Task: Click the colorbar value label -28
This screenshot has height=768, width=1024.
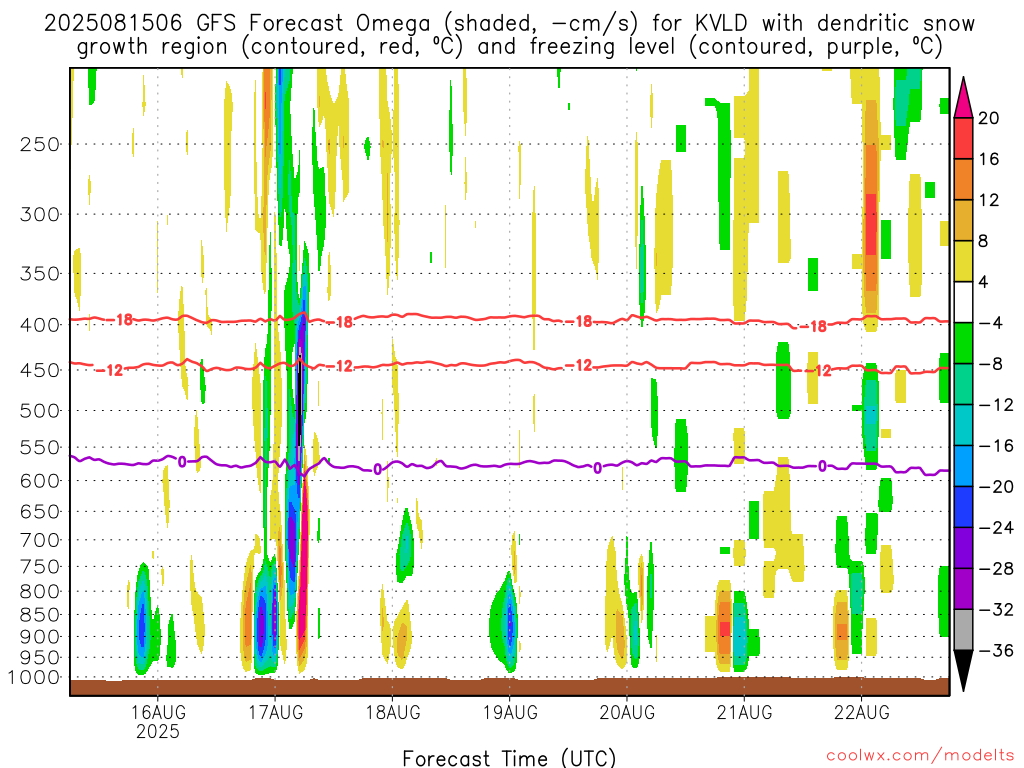Action: coord(997,569)
